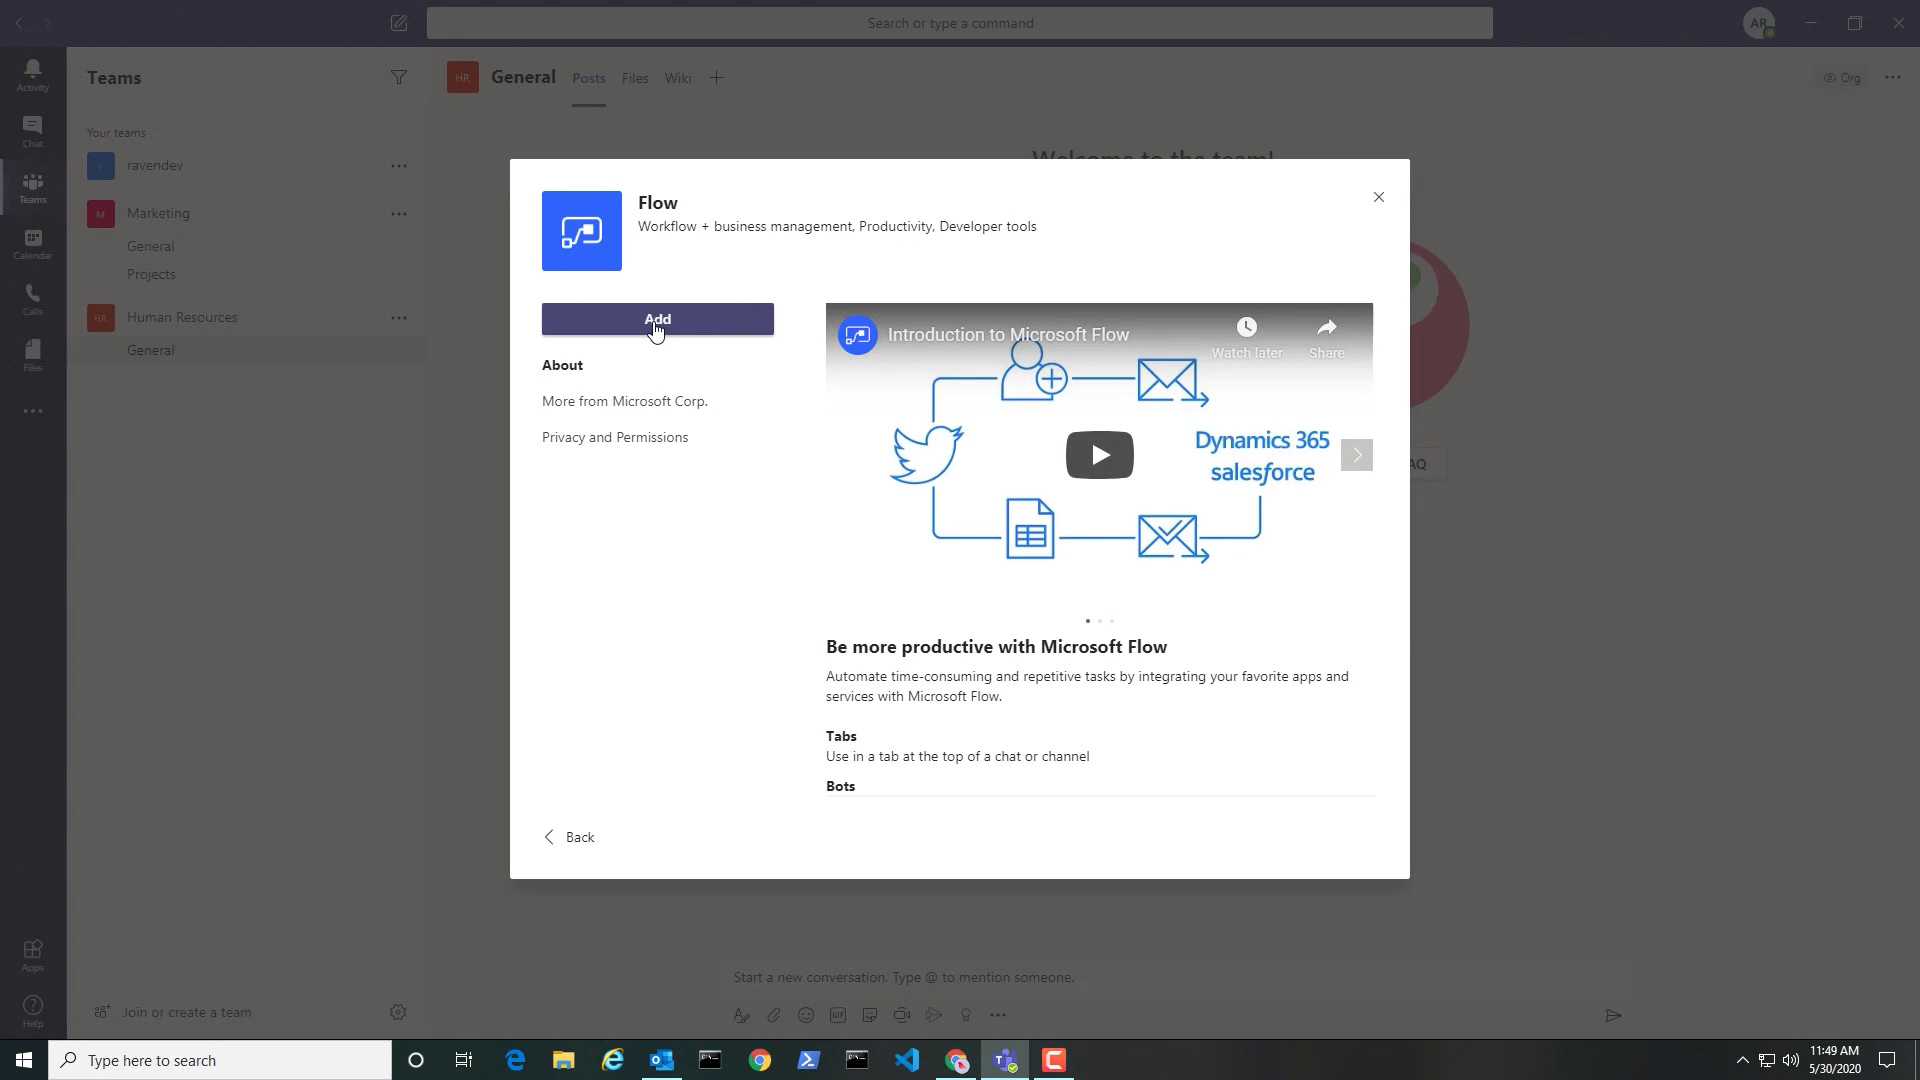This screenshot has width=1920, height=1080.
Task: Click the filter teams funnel icon
Action: [398, 77]
